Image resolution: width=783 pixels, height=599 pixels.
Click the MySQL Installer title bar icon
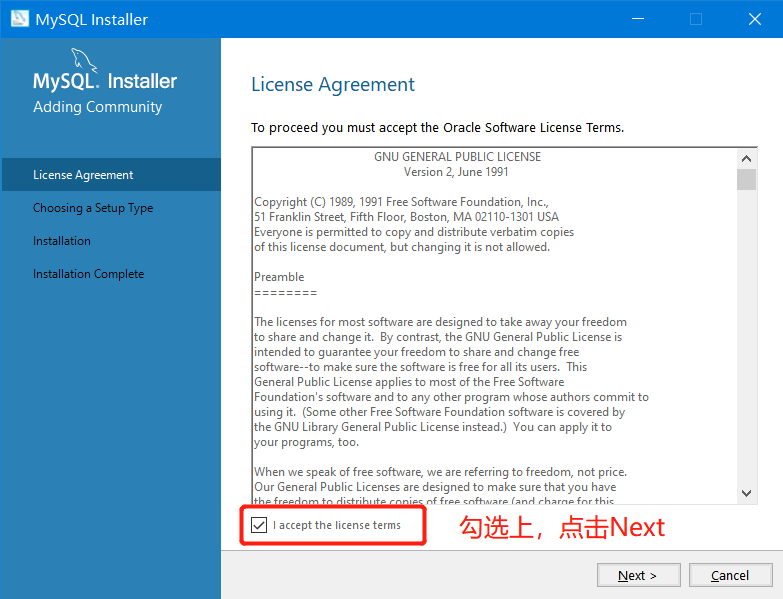20,19
